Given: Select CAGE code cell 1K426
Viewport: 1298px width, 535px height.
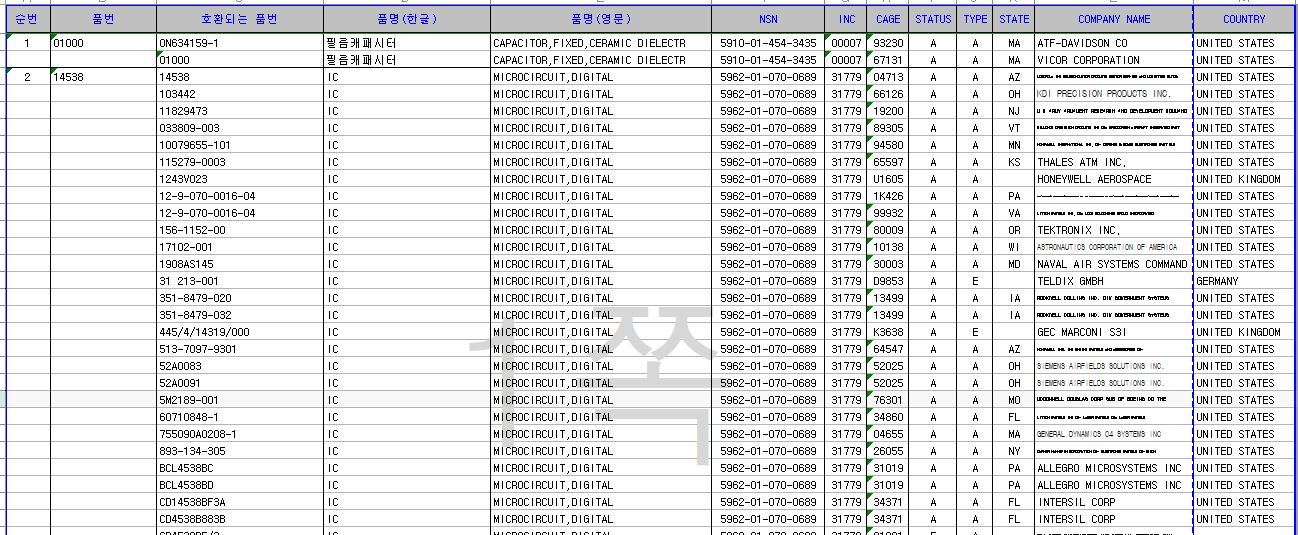Looking at the screenshot, I should click(x=888, y=196).
